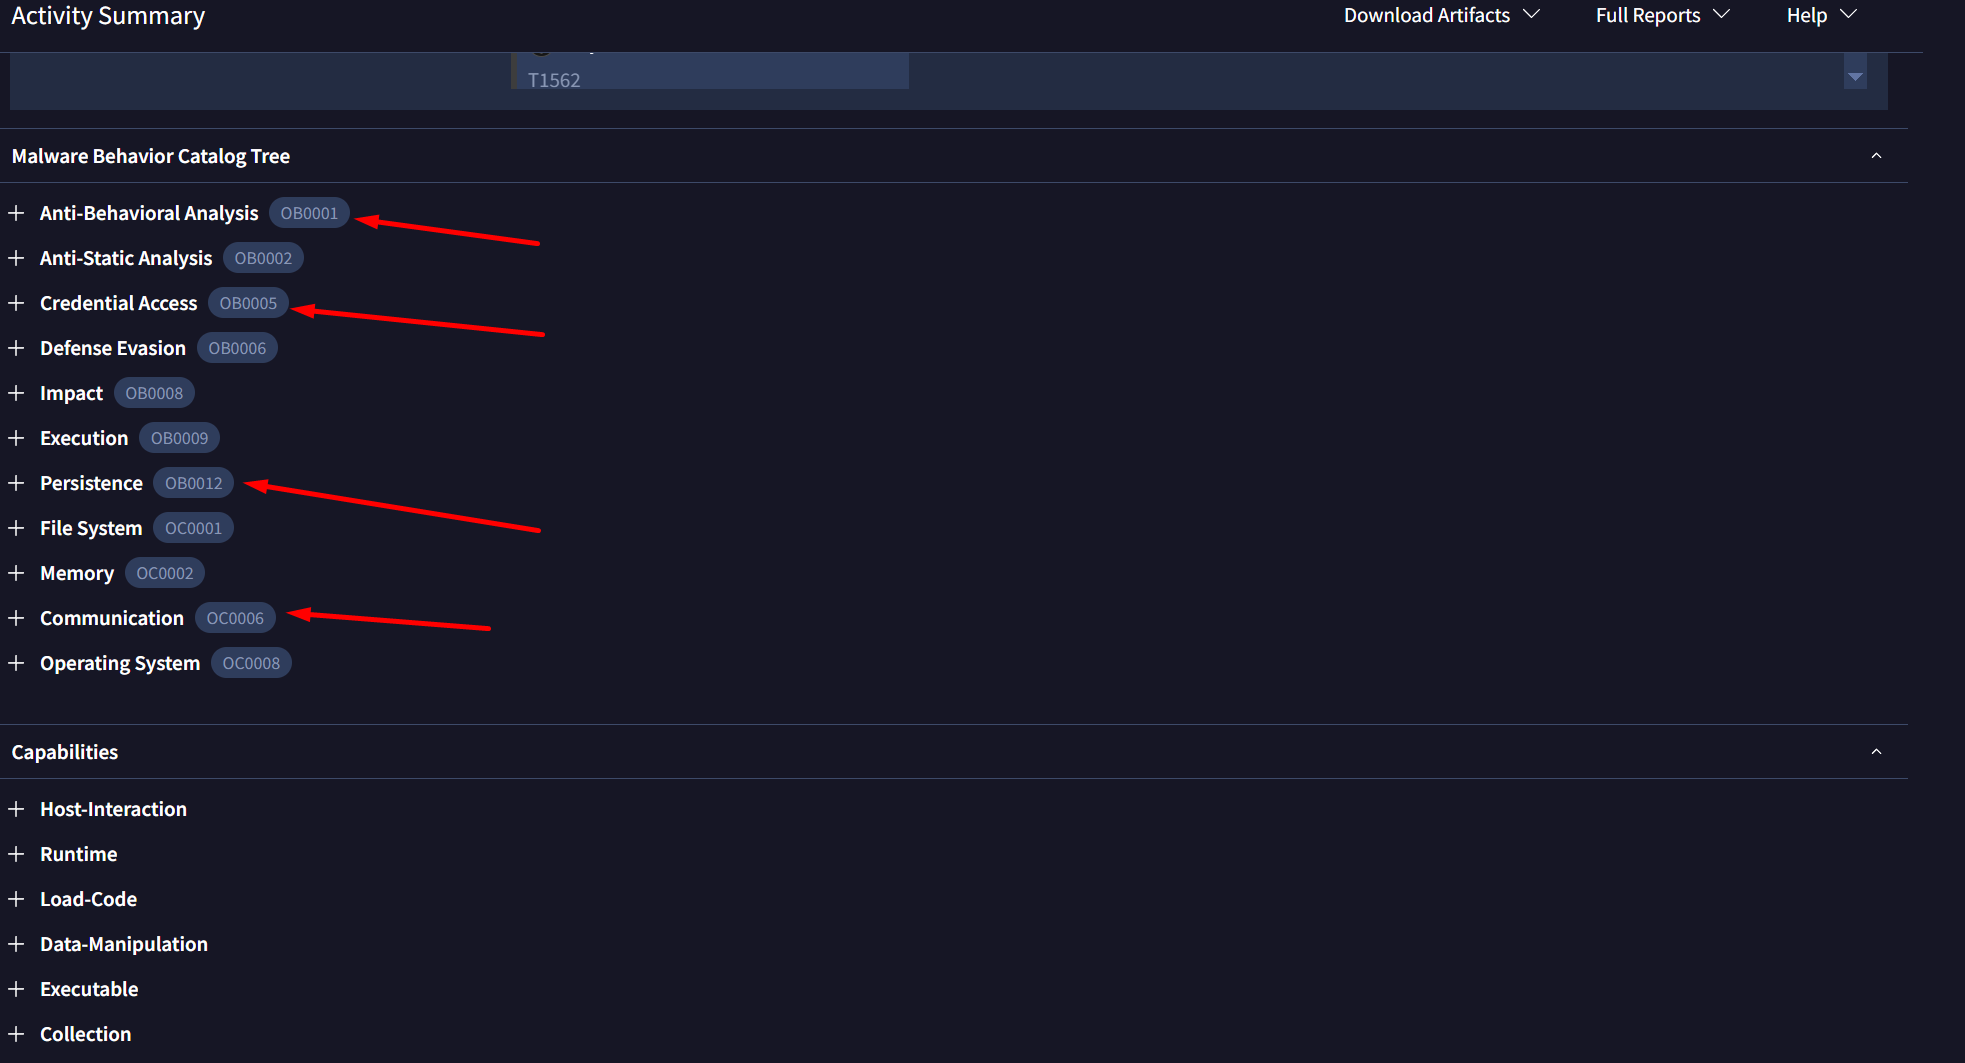Screen dimensions: 1965x1063
Task: Click the plus icon beside Persistence
Action: [x=16, y=483]
